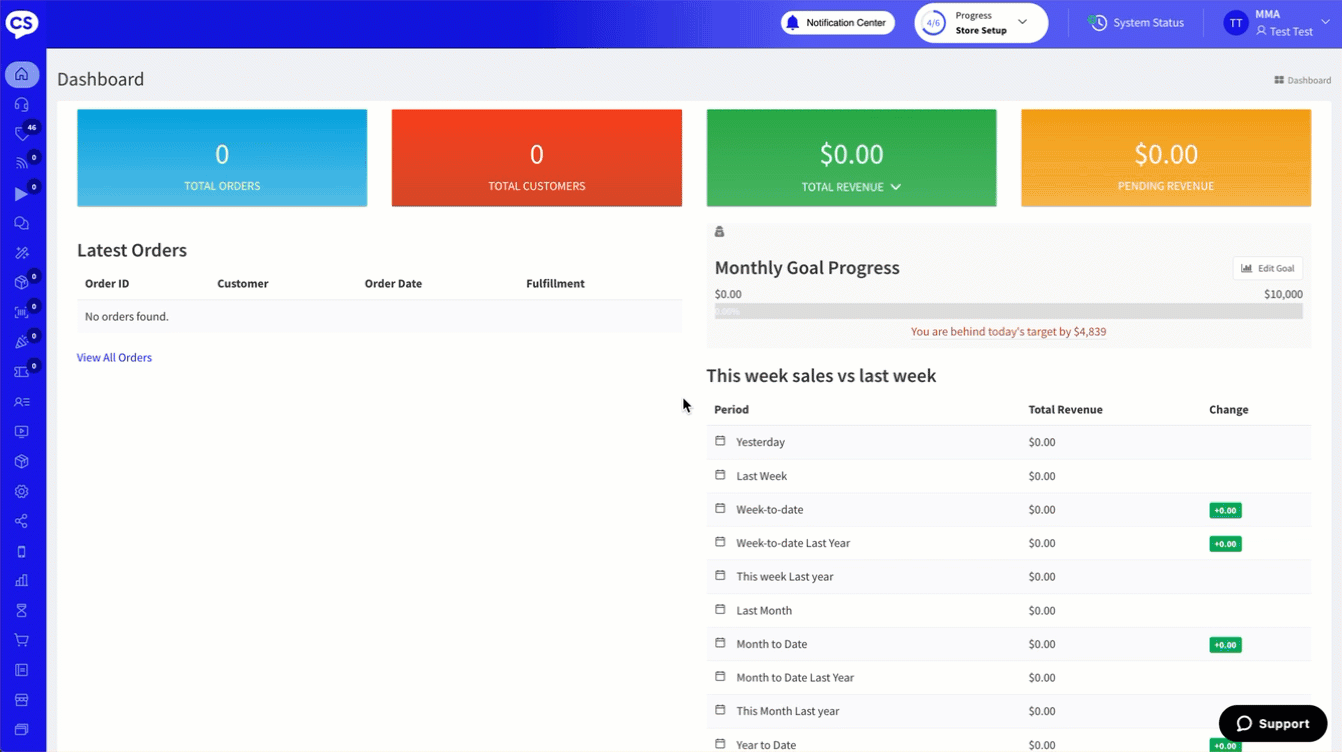Click the bar chart analytics sidebar icon
This screenshot has width=1342, height=752.
22,581
